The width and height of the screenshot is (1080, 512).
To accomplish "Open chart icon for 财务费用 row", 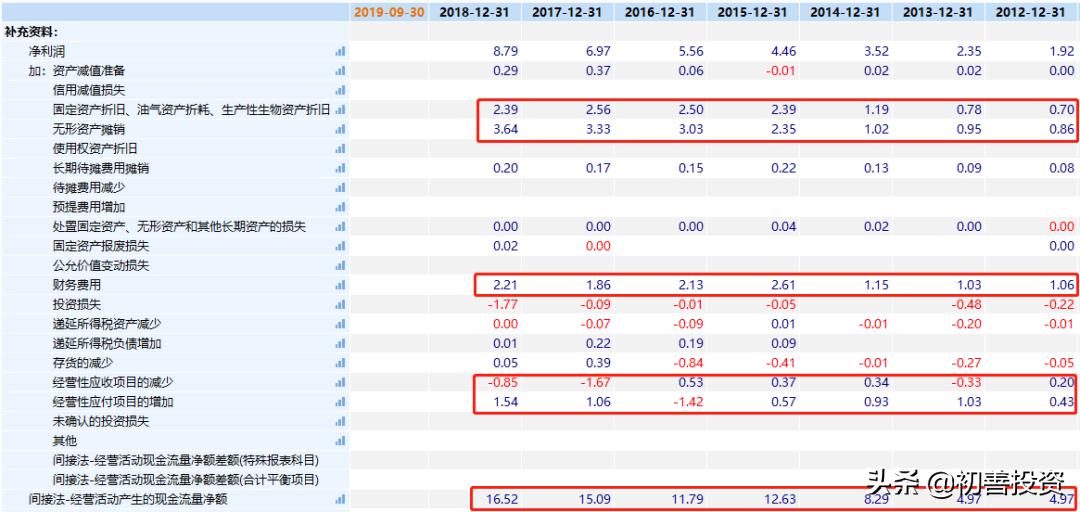I will click(x=340, y=285).
